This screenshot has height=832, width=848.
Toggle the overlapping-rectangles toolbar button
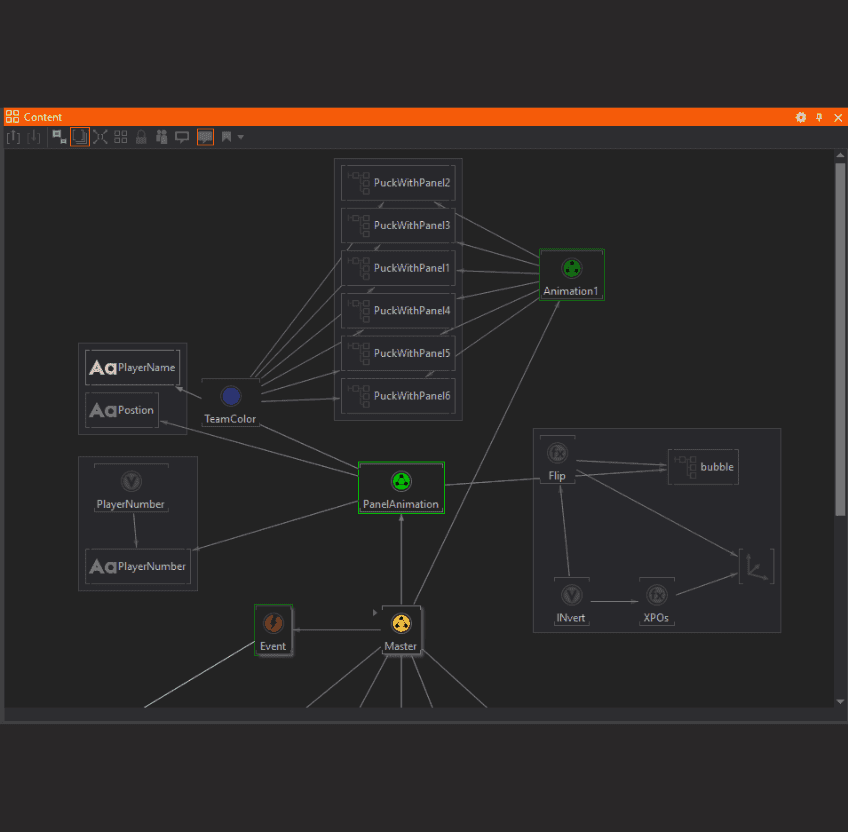59,137
